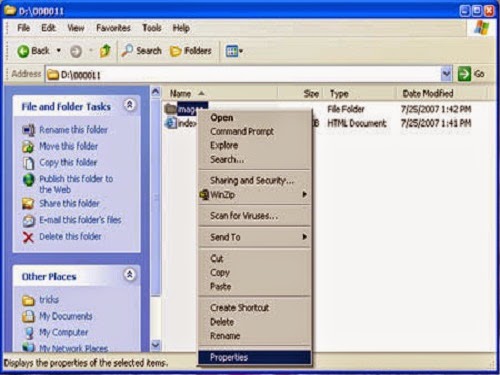Click the Move this folder icon

coord(28,146)
